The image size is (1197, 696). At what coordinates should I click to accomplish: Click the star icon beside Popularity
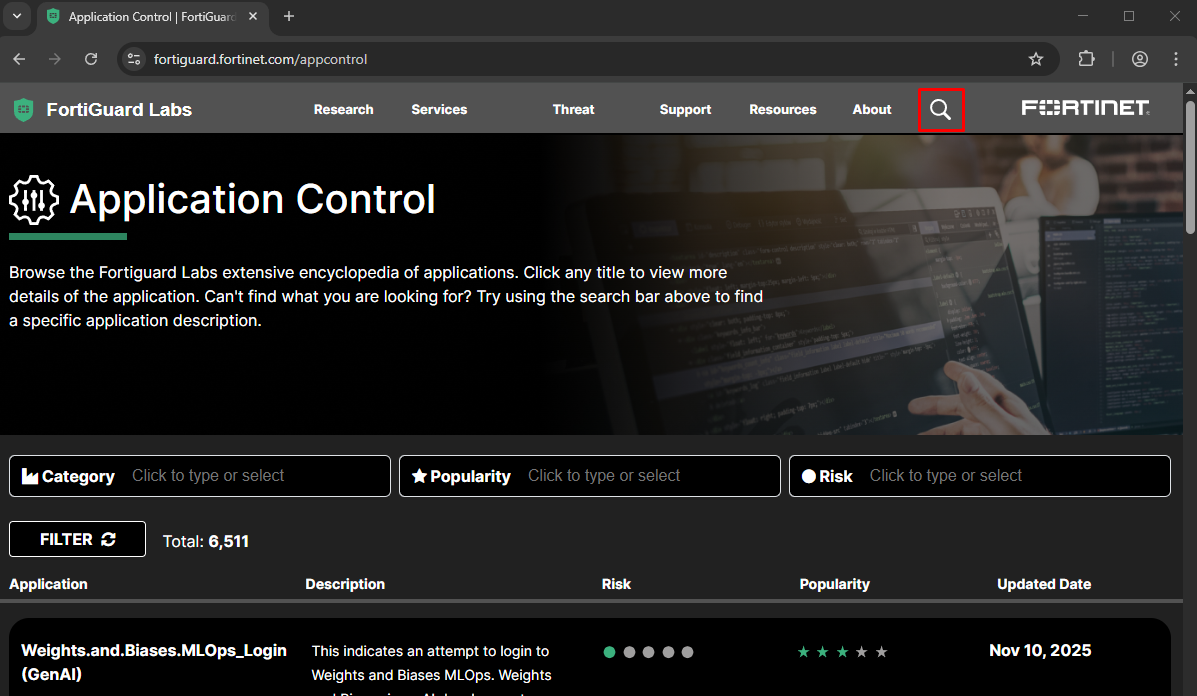click(x=419, y=476)
